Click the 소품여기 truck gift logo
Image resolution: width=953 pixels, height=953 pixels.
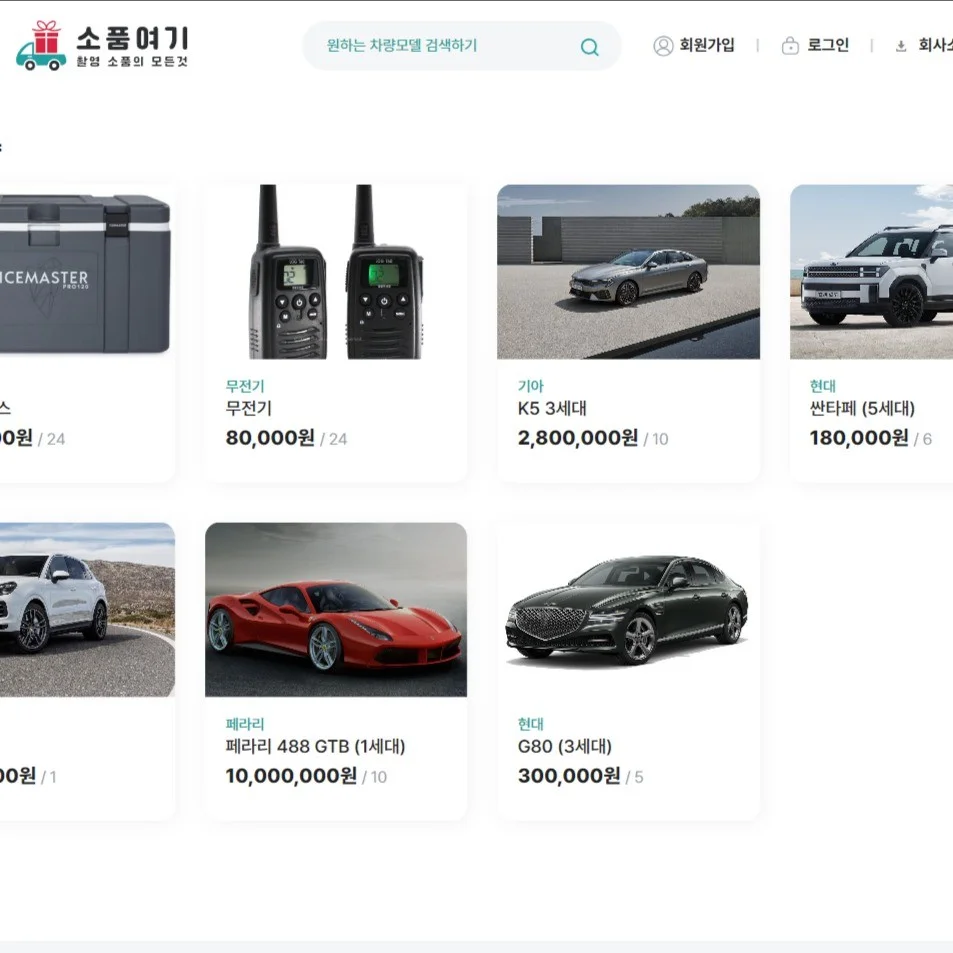[41, 46]
